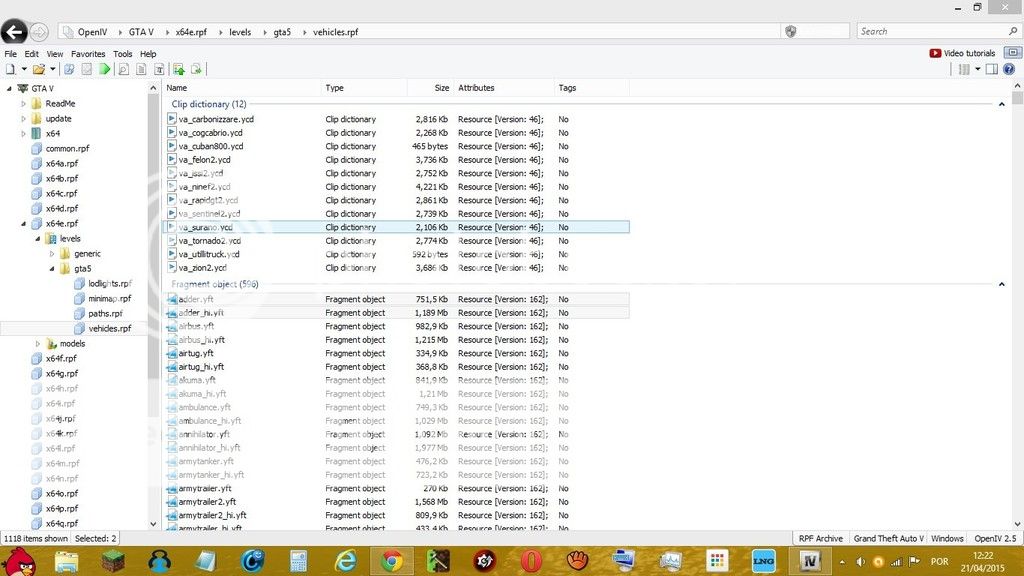Screen dimensions: 1024x576
Task: Open the Tools menu
Action: tap(122, 54)
